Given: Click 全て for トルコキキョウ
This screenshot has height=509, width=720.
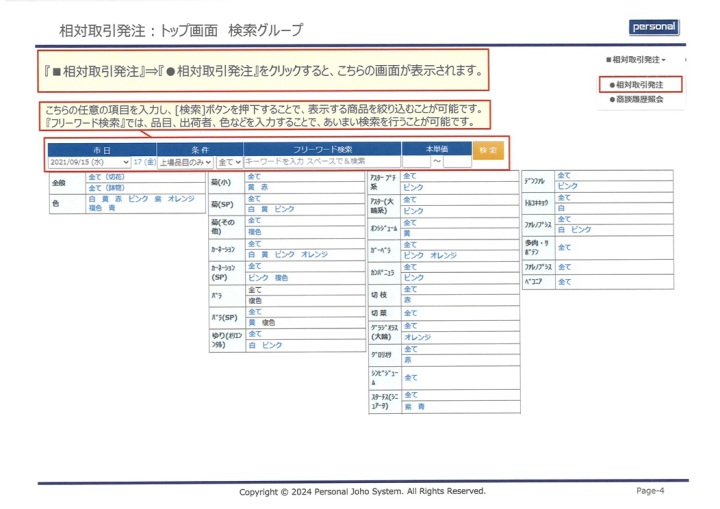Looking at the screenshot, I should [x=564, y=198].
